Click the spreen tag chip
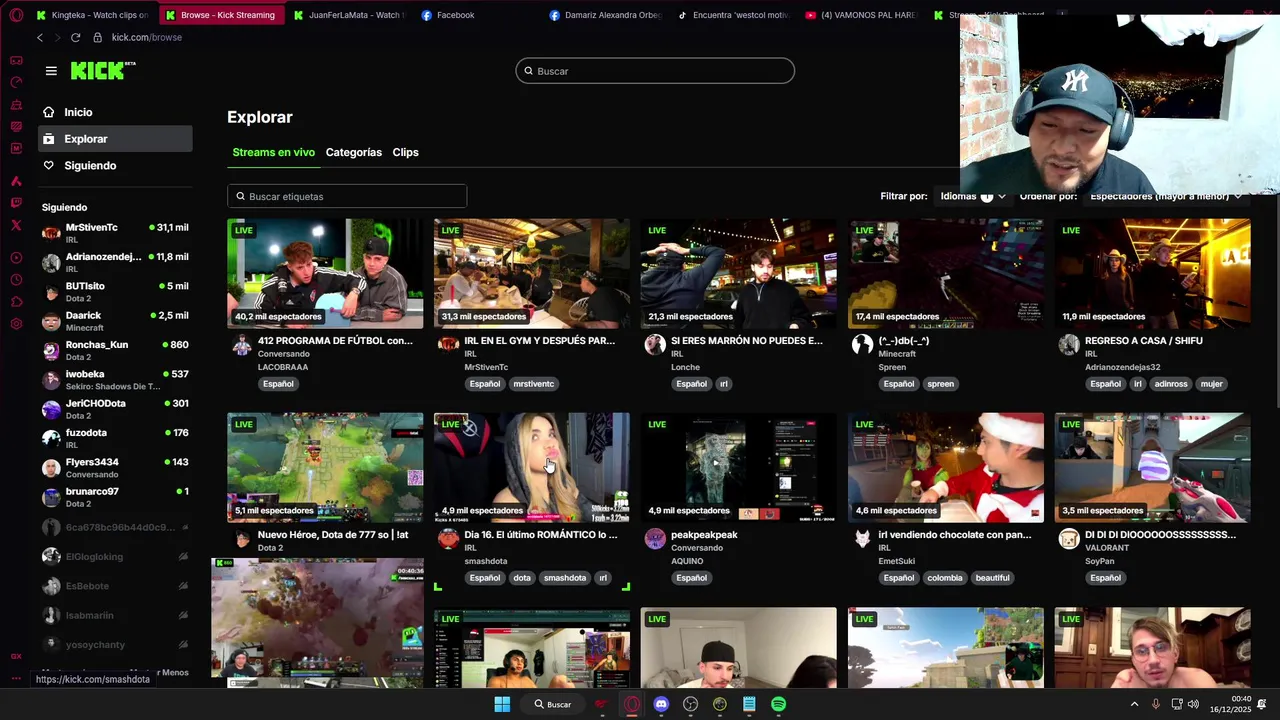 tap(940, 384)
